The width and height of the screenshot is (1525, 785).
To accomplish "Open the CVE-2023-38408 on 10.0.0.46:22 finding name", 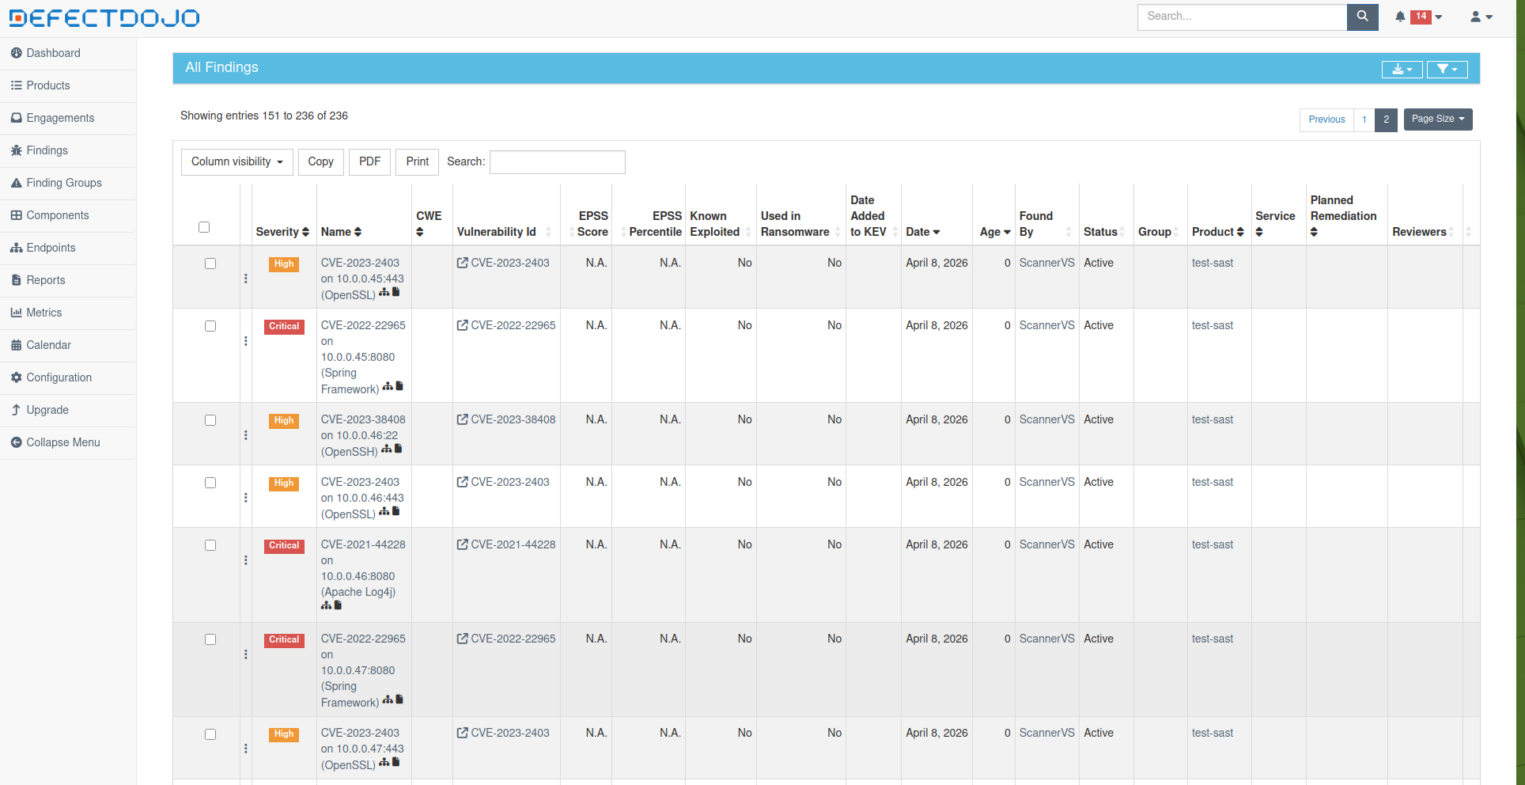I will tap(363, 436).
